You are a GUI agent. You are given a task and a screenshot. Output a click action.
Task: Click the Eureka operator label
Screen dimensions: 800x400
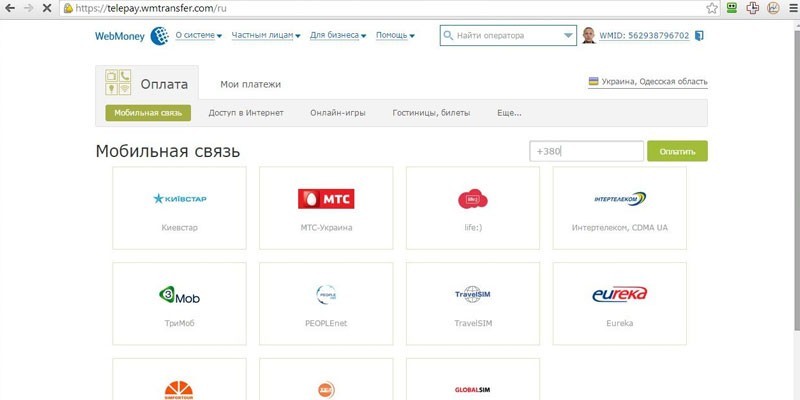click(619, 323)
